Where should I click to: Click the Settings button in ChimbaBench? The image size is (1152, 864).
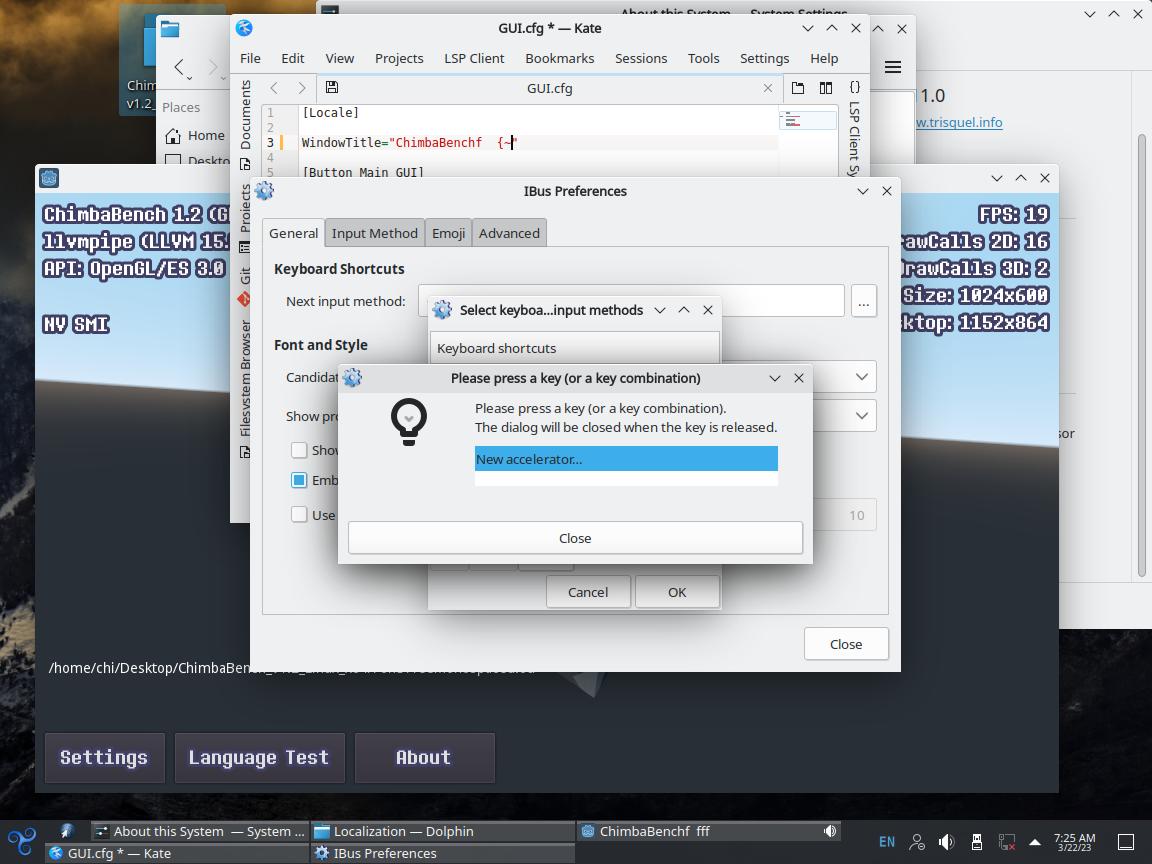[x=104, y=757]
